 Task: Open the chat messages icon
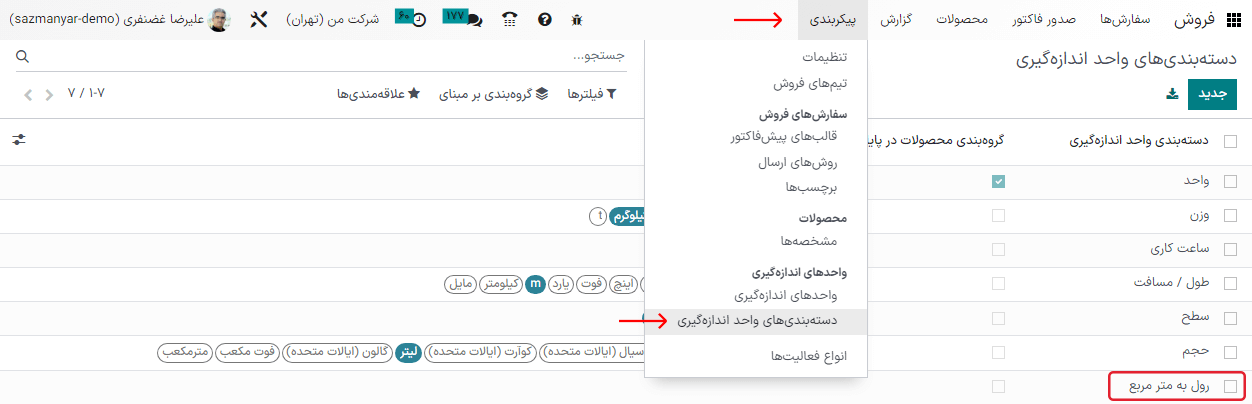tap(462, 18)
